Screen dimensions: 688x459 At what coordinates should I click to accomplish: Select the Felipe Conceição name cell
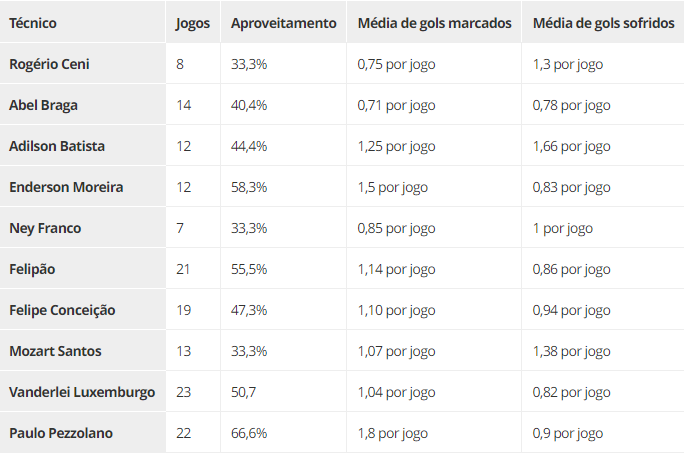coord(62,310)
